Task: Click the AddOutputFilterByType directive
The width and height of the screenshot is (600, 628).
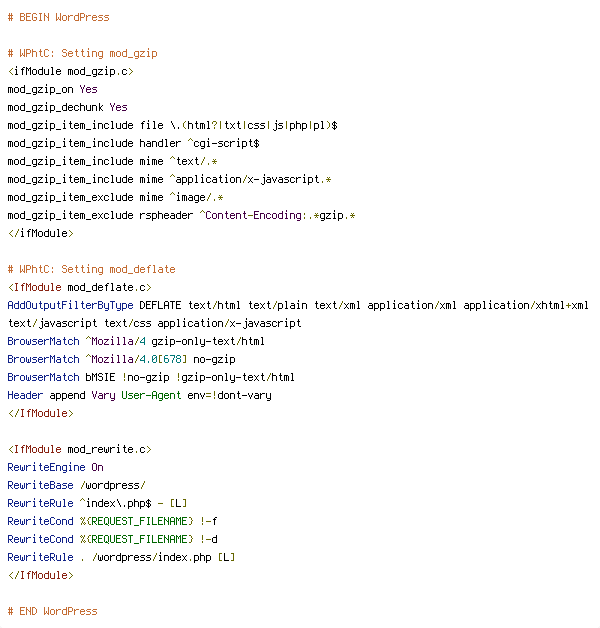Action: coord(70,306)
